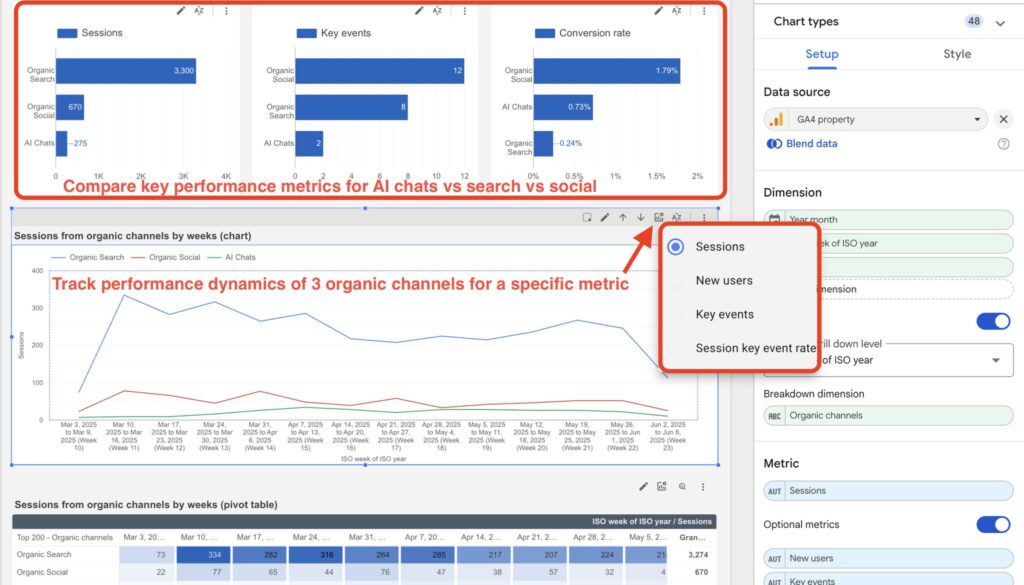Click the GA4 property data source icon
Viewport: 1024px width, 585px height.
click(x=778, y=119)
